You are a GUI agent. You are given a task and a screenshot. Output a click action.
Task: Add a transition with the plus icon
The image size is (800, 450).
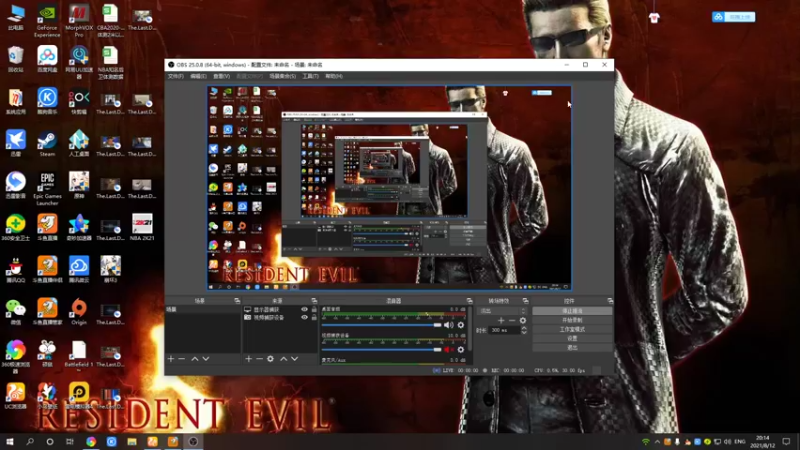coord(501,320)
